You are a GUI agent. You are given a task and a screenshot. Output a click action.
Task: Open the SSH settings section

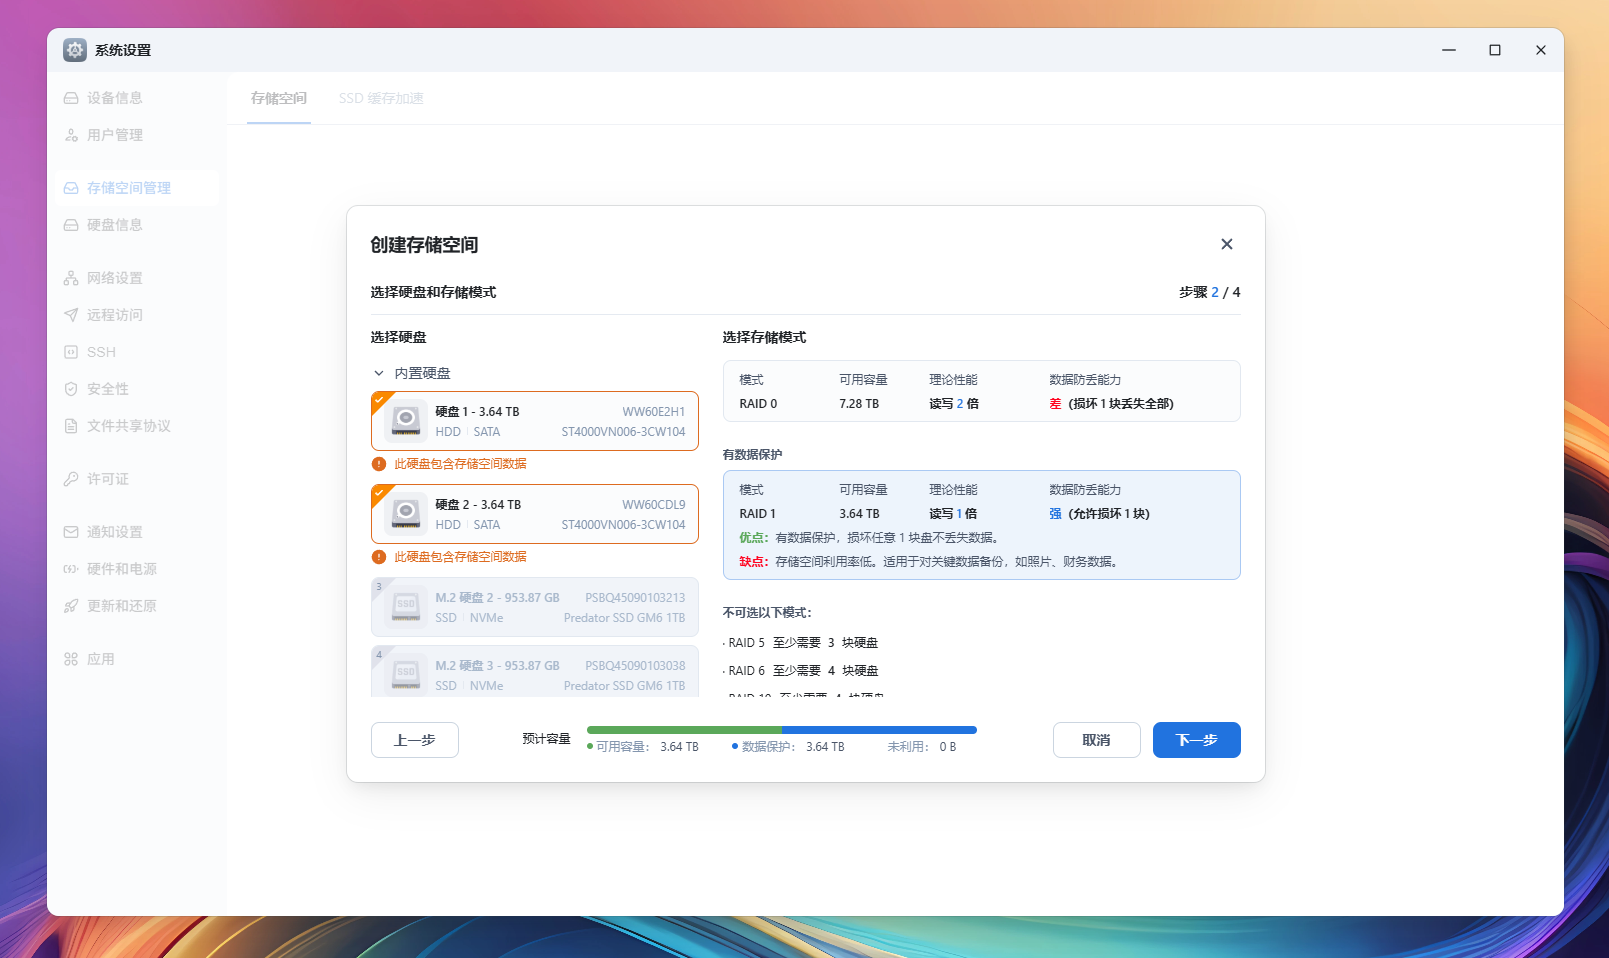[x=99, y=351]
